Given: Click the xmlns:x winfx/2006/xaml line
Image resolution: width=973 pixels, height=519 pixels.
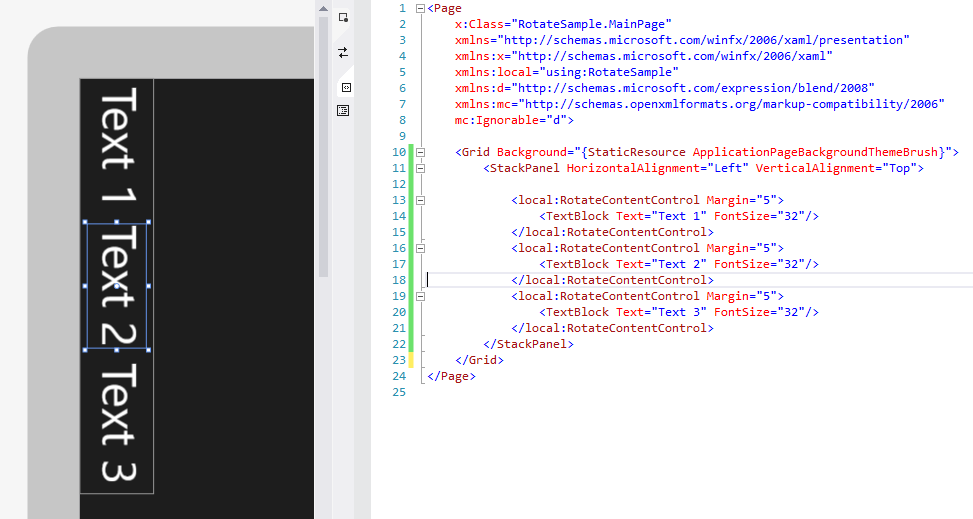Looking at the screenshot, I should 643,56.
